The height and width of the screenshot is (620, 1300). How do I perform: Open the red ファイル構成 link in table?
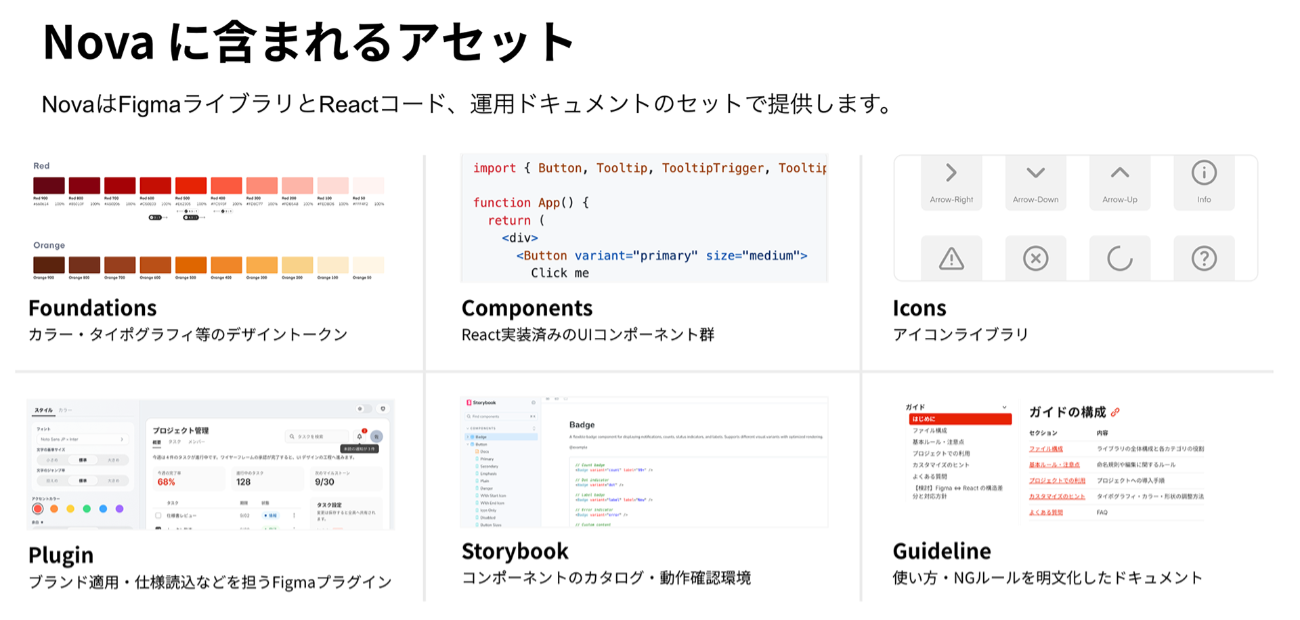[1046, 449]
